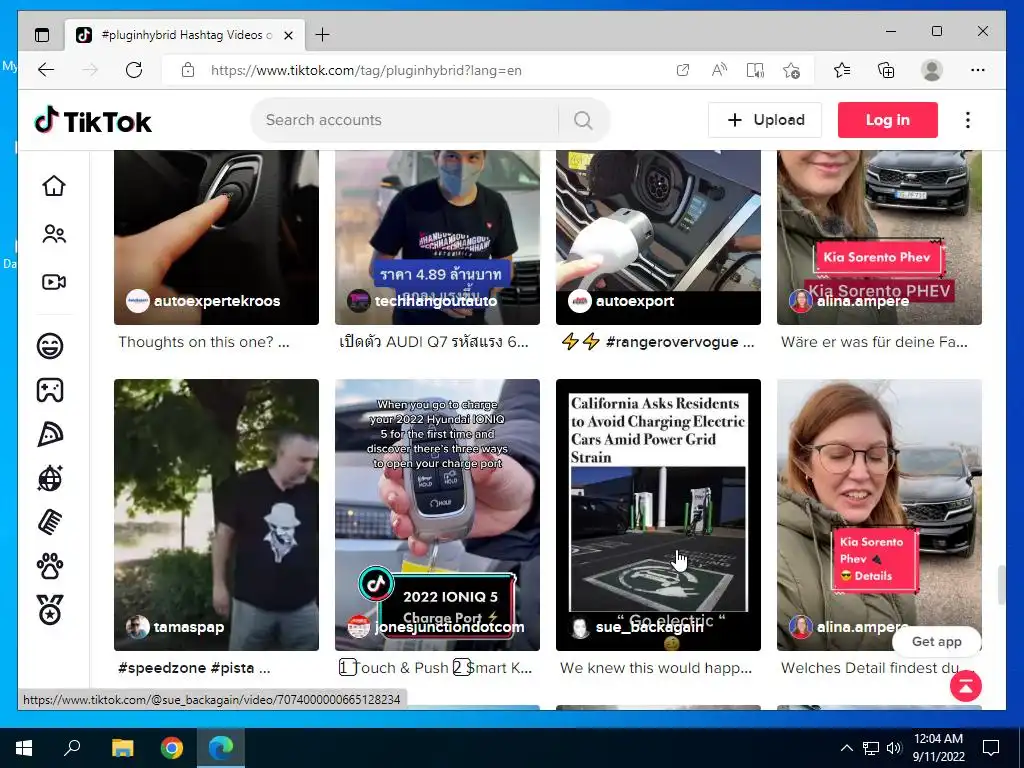Click the #rangerovervogue hashtag caption
This screenshot has width=1024, height=768.
pyautogui.click(x=673, y=342)
